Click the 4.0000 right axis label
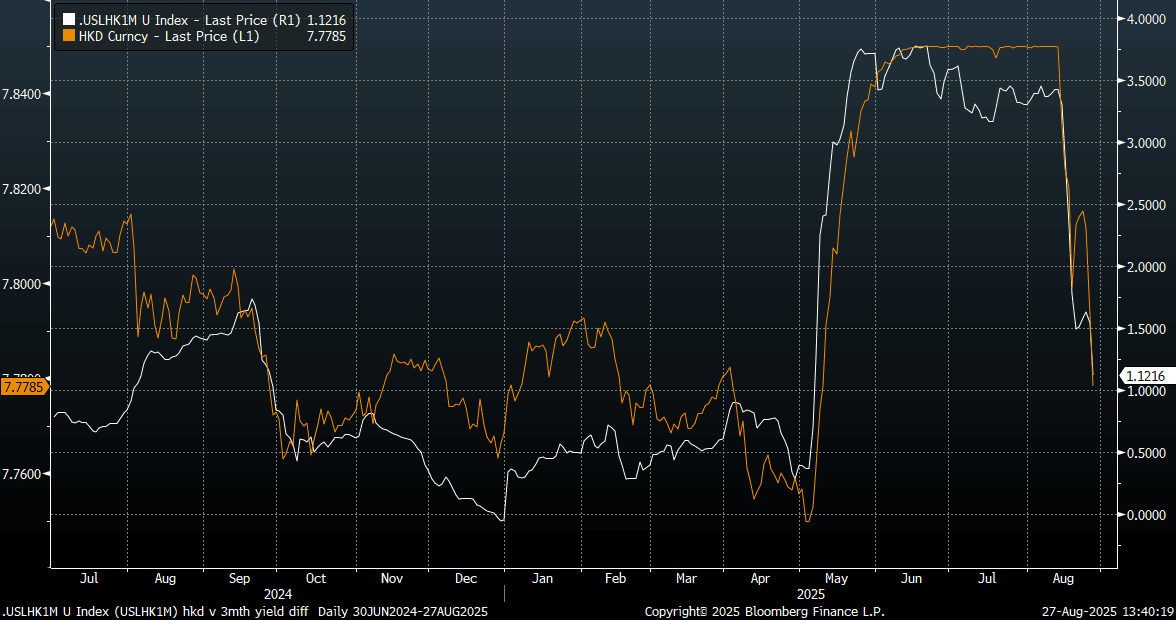The height and width of the screenshot is (620, 1176). point(1145,19)
